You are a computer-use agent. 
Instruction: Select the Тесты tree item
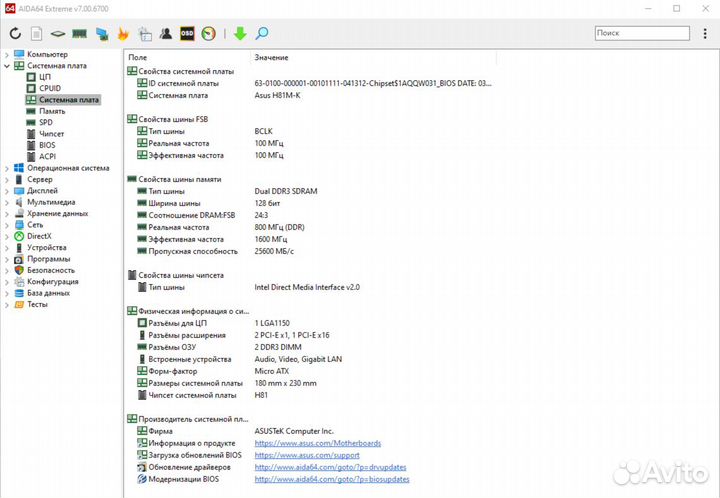pos(37,304)
